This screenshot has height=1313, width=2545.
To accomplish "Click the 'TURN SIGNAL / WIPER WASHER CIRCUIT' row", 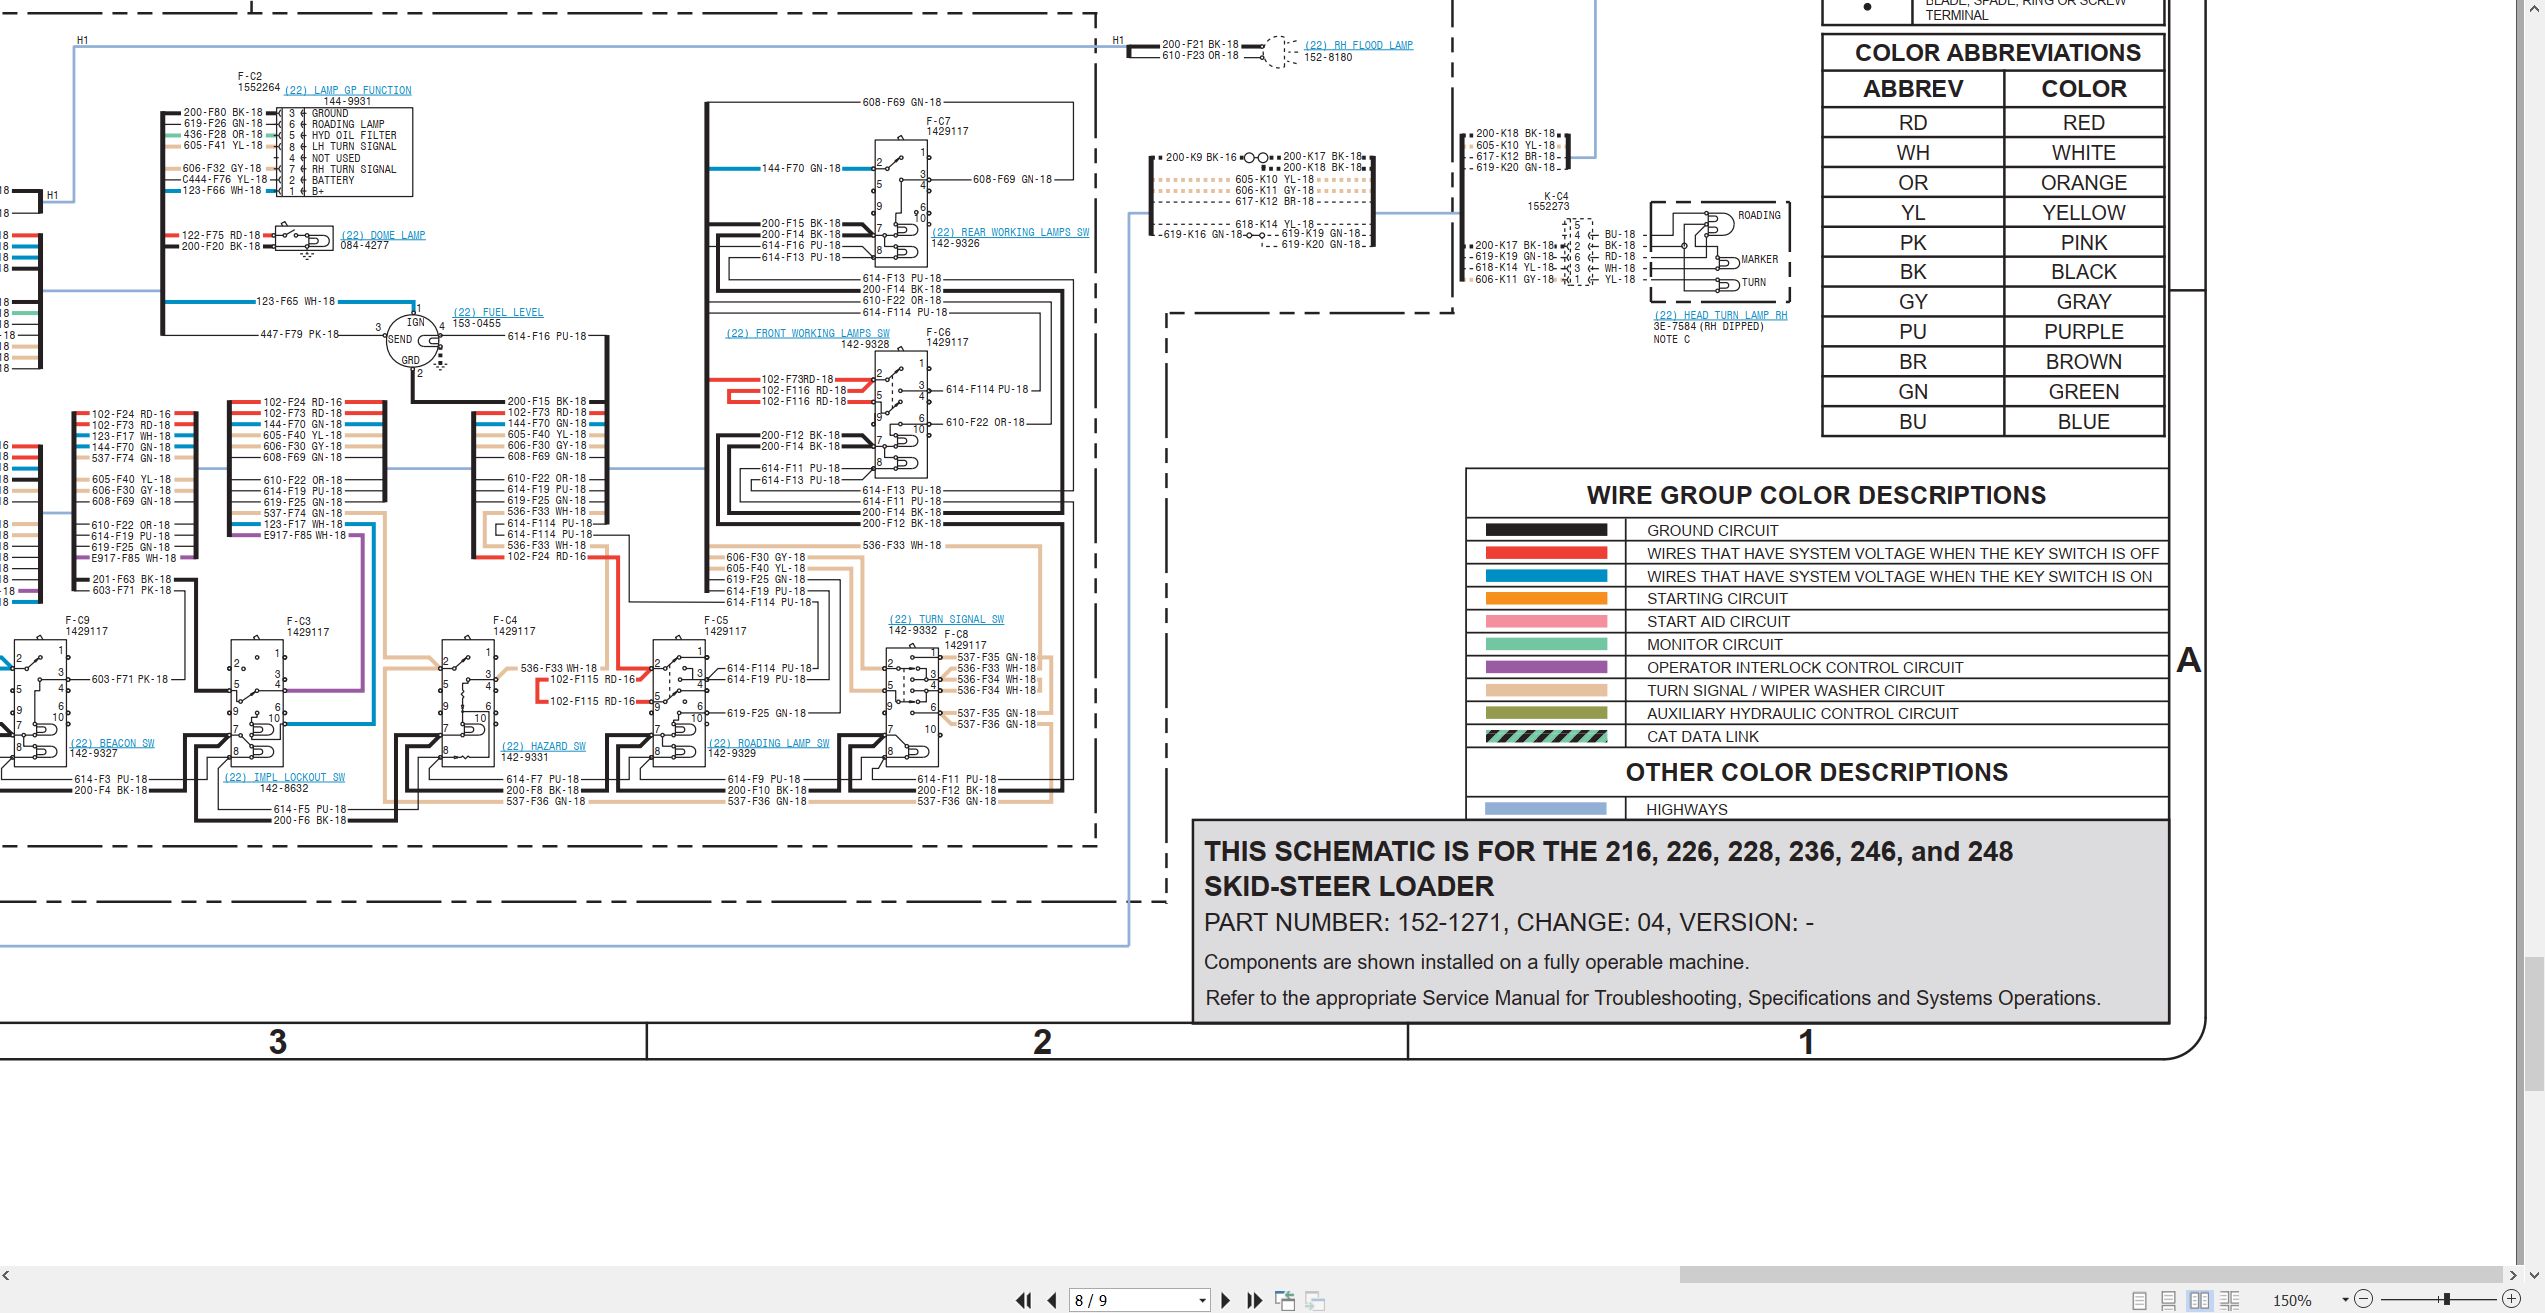I will tap(1817, 690).
